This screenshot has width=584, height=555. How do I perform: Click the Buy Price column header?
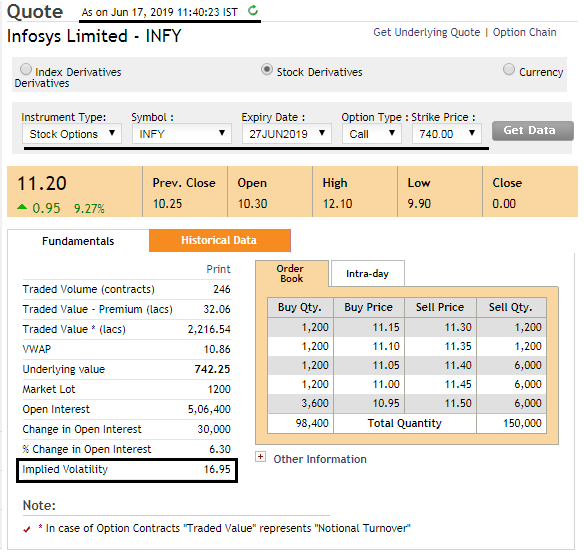369,307
